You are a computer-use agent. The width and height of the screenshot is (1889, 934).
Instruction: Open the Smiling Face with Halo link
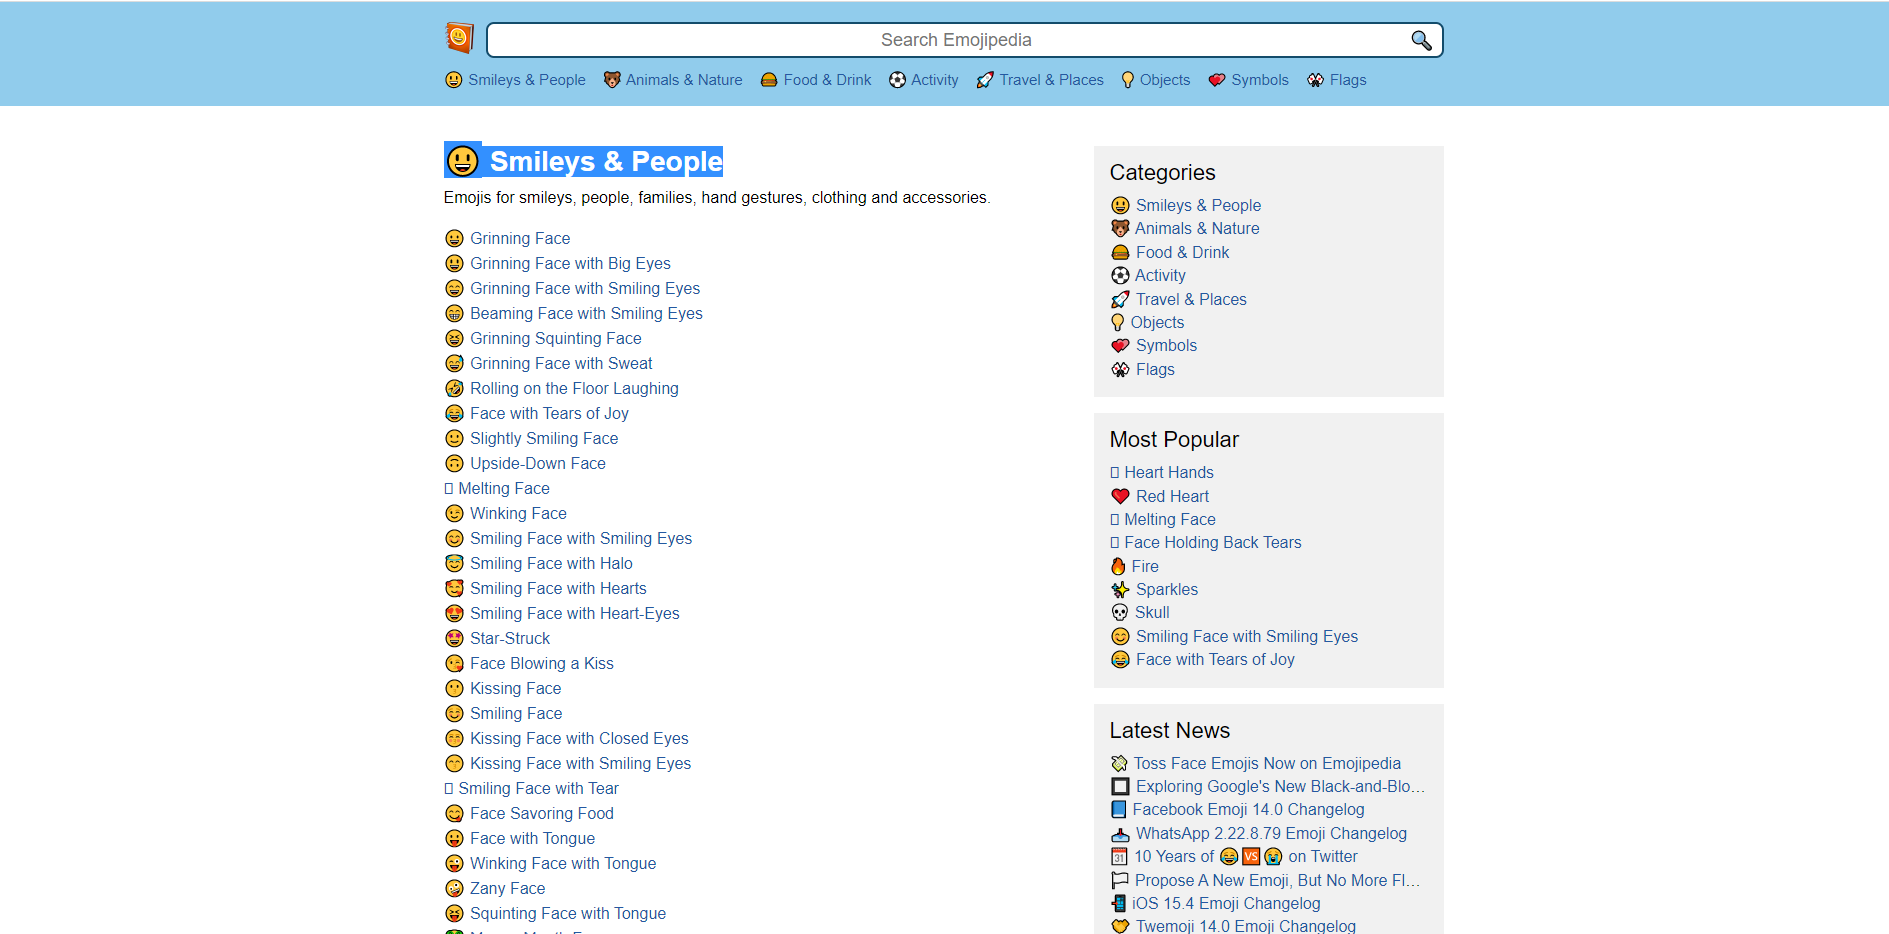coord(551,563)
